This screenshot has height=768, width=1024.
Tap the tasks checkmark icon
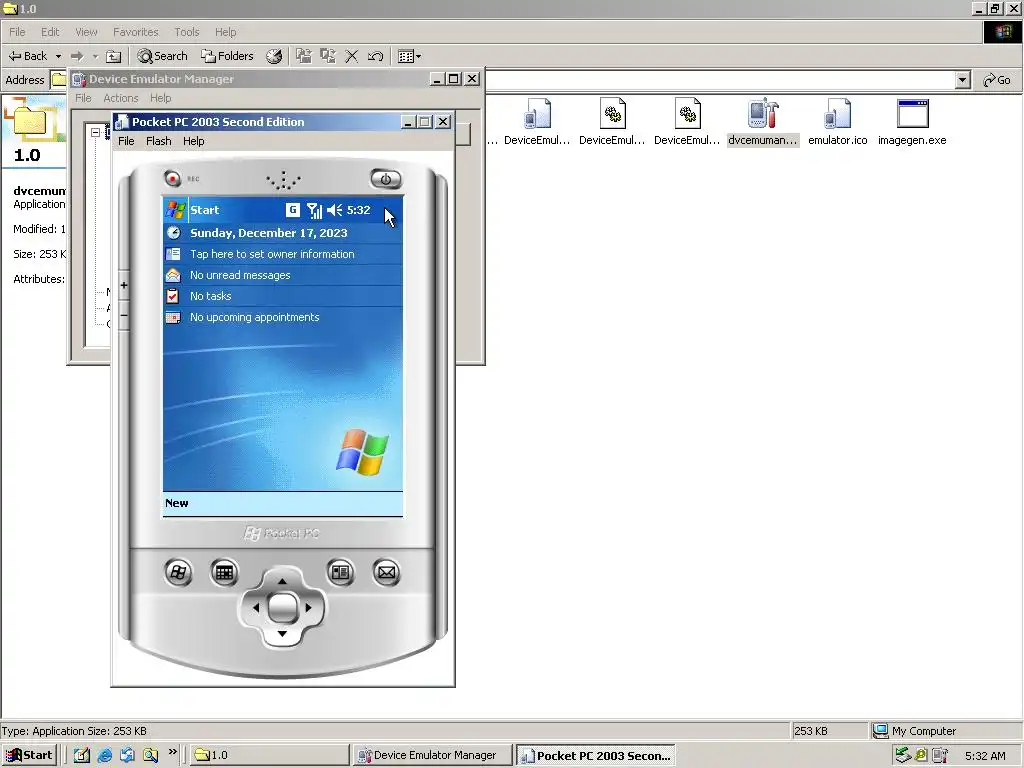tap(173, 296)
